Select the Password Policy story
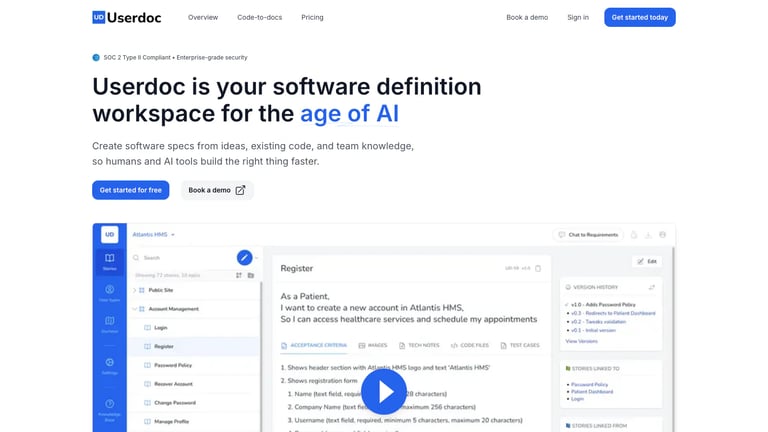Viewport: 768px width, 432px height. 195,365
